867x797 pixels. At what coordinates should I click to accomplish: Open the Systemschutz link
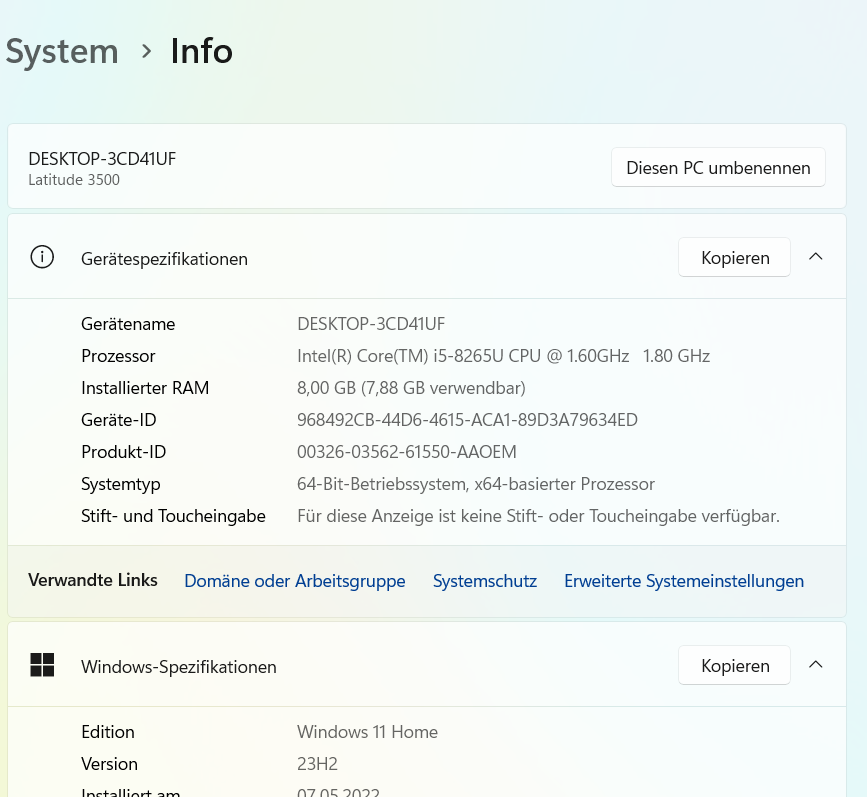(x=485, y=581)
